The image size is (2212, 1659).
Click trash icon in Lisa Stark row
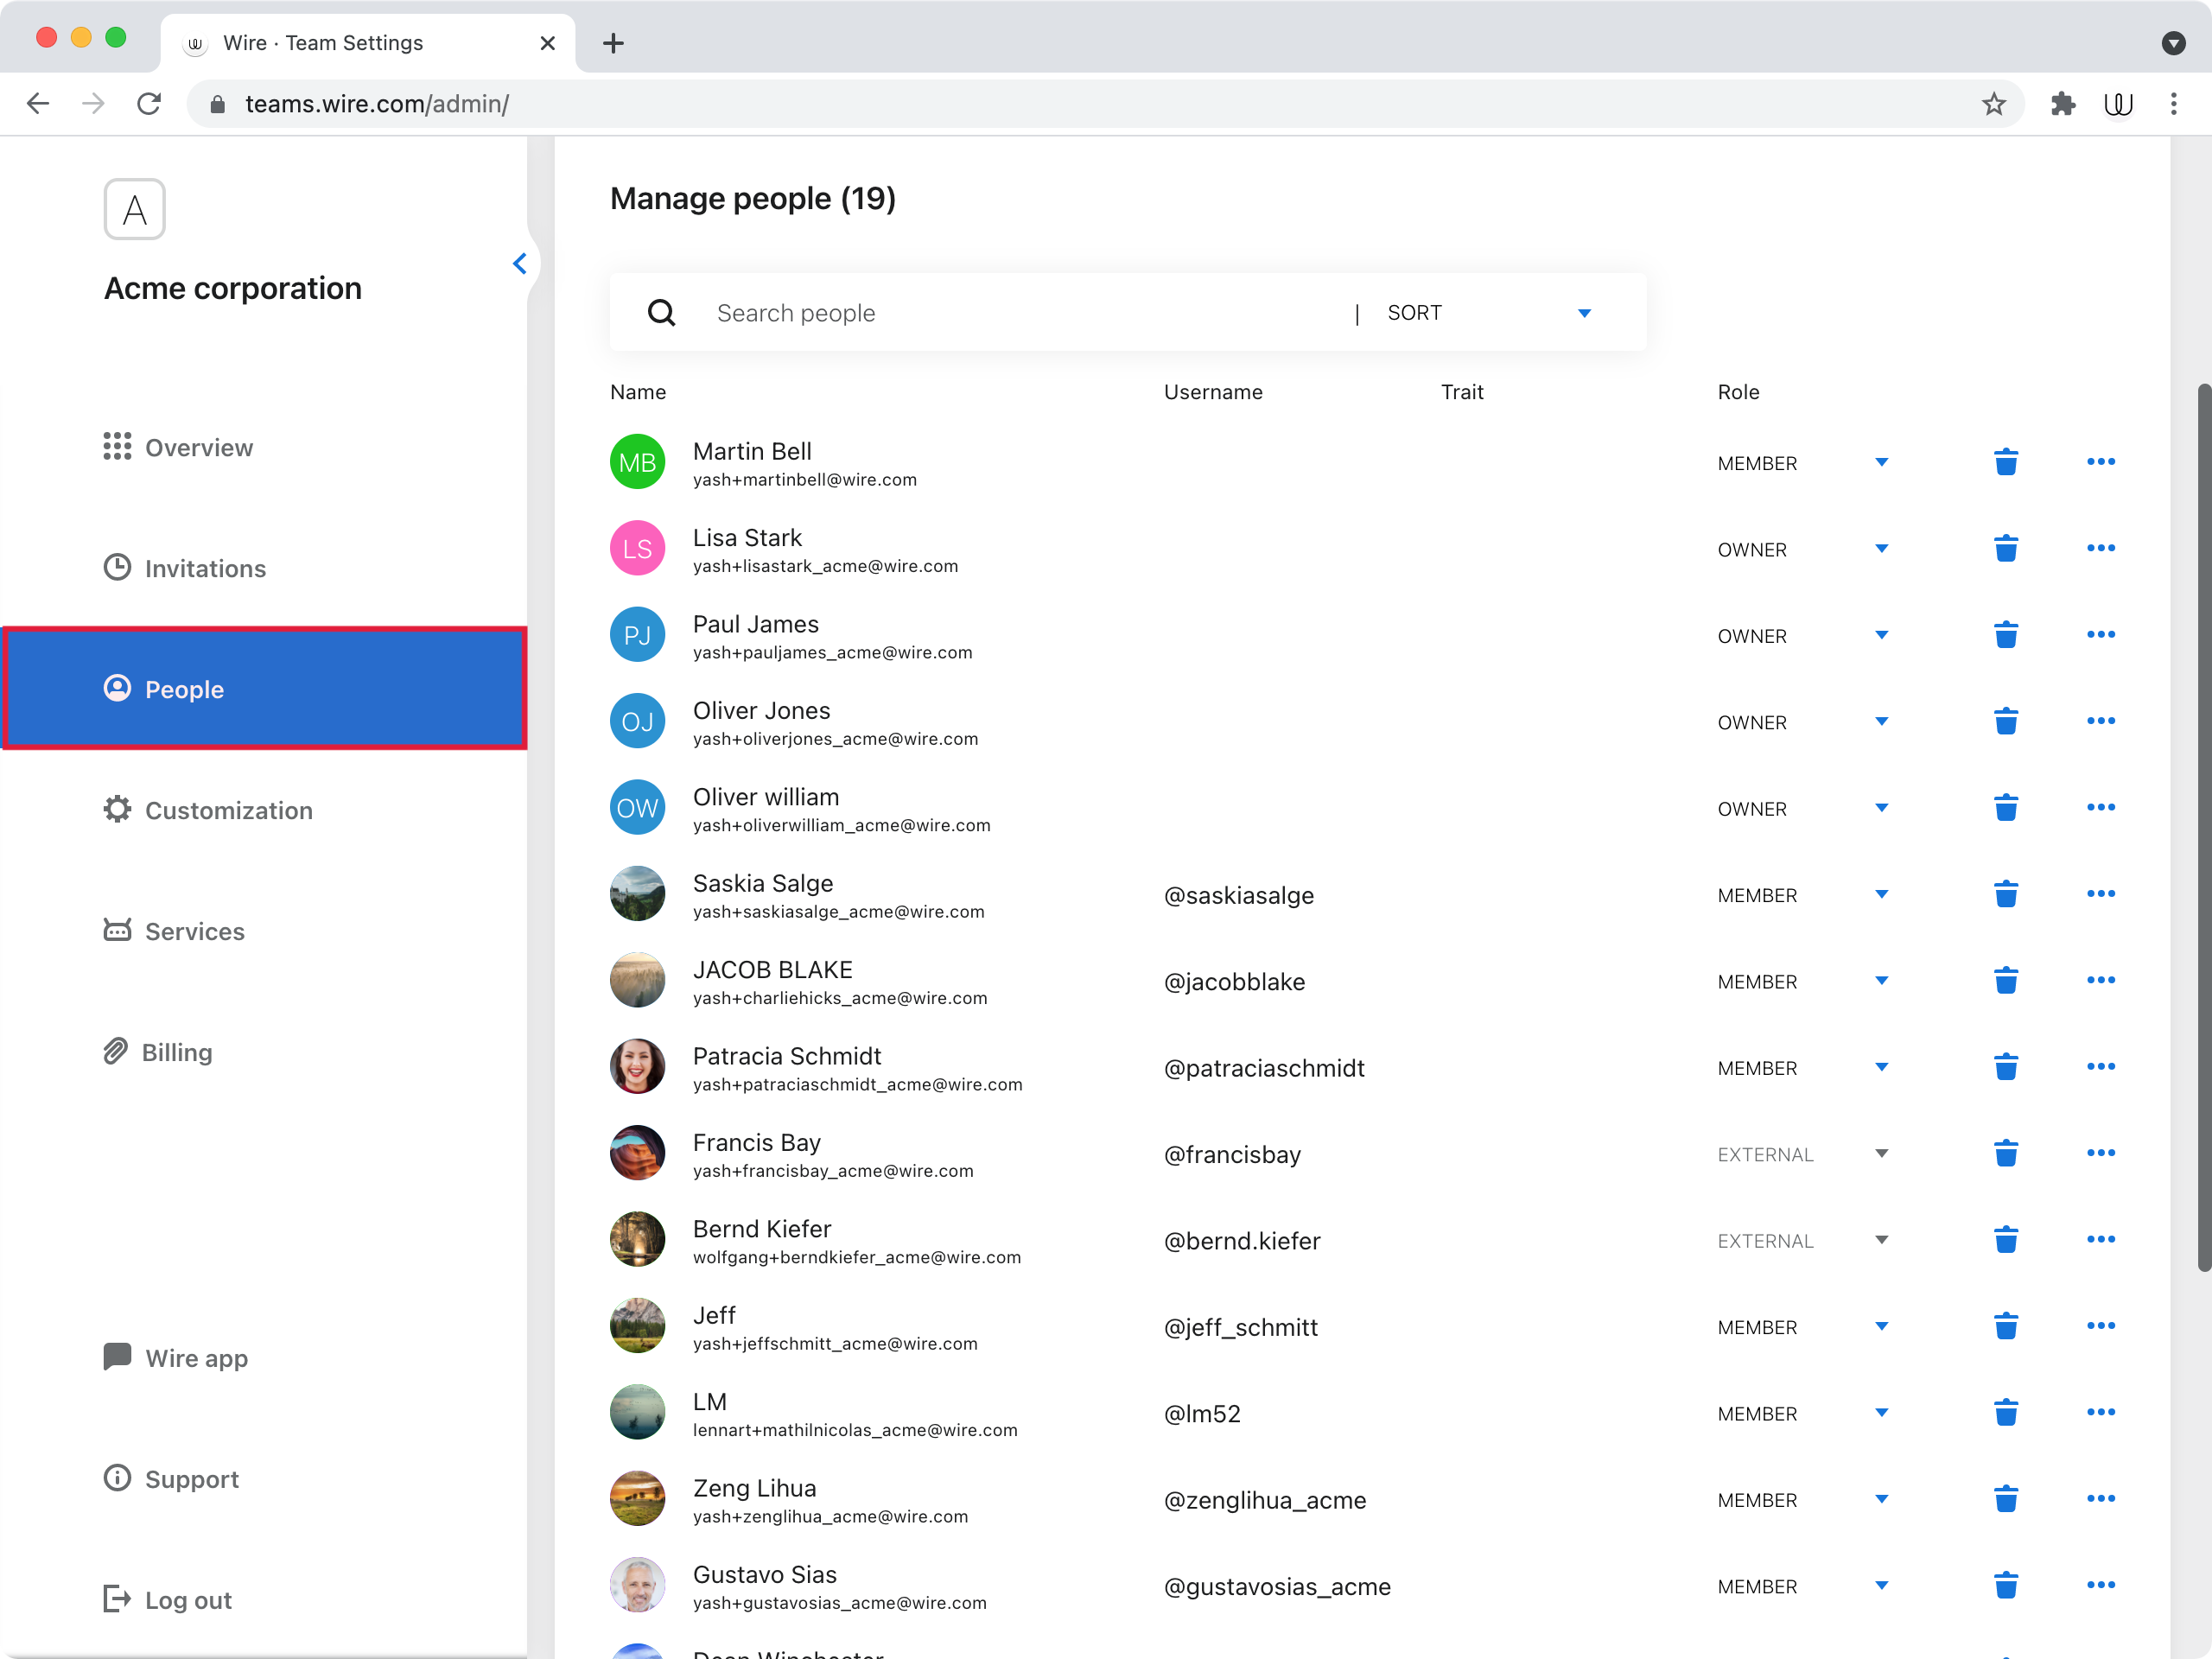(2005, 548)
